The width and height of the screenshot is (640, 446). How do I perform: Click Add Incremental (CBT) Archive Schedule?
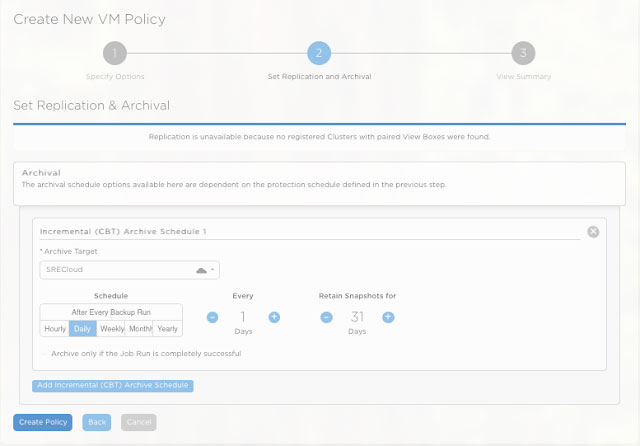click(x=112, y=385)
